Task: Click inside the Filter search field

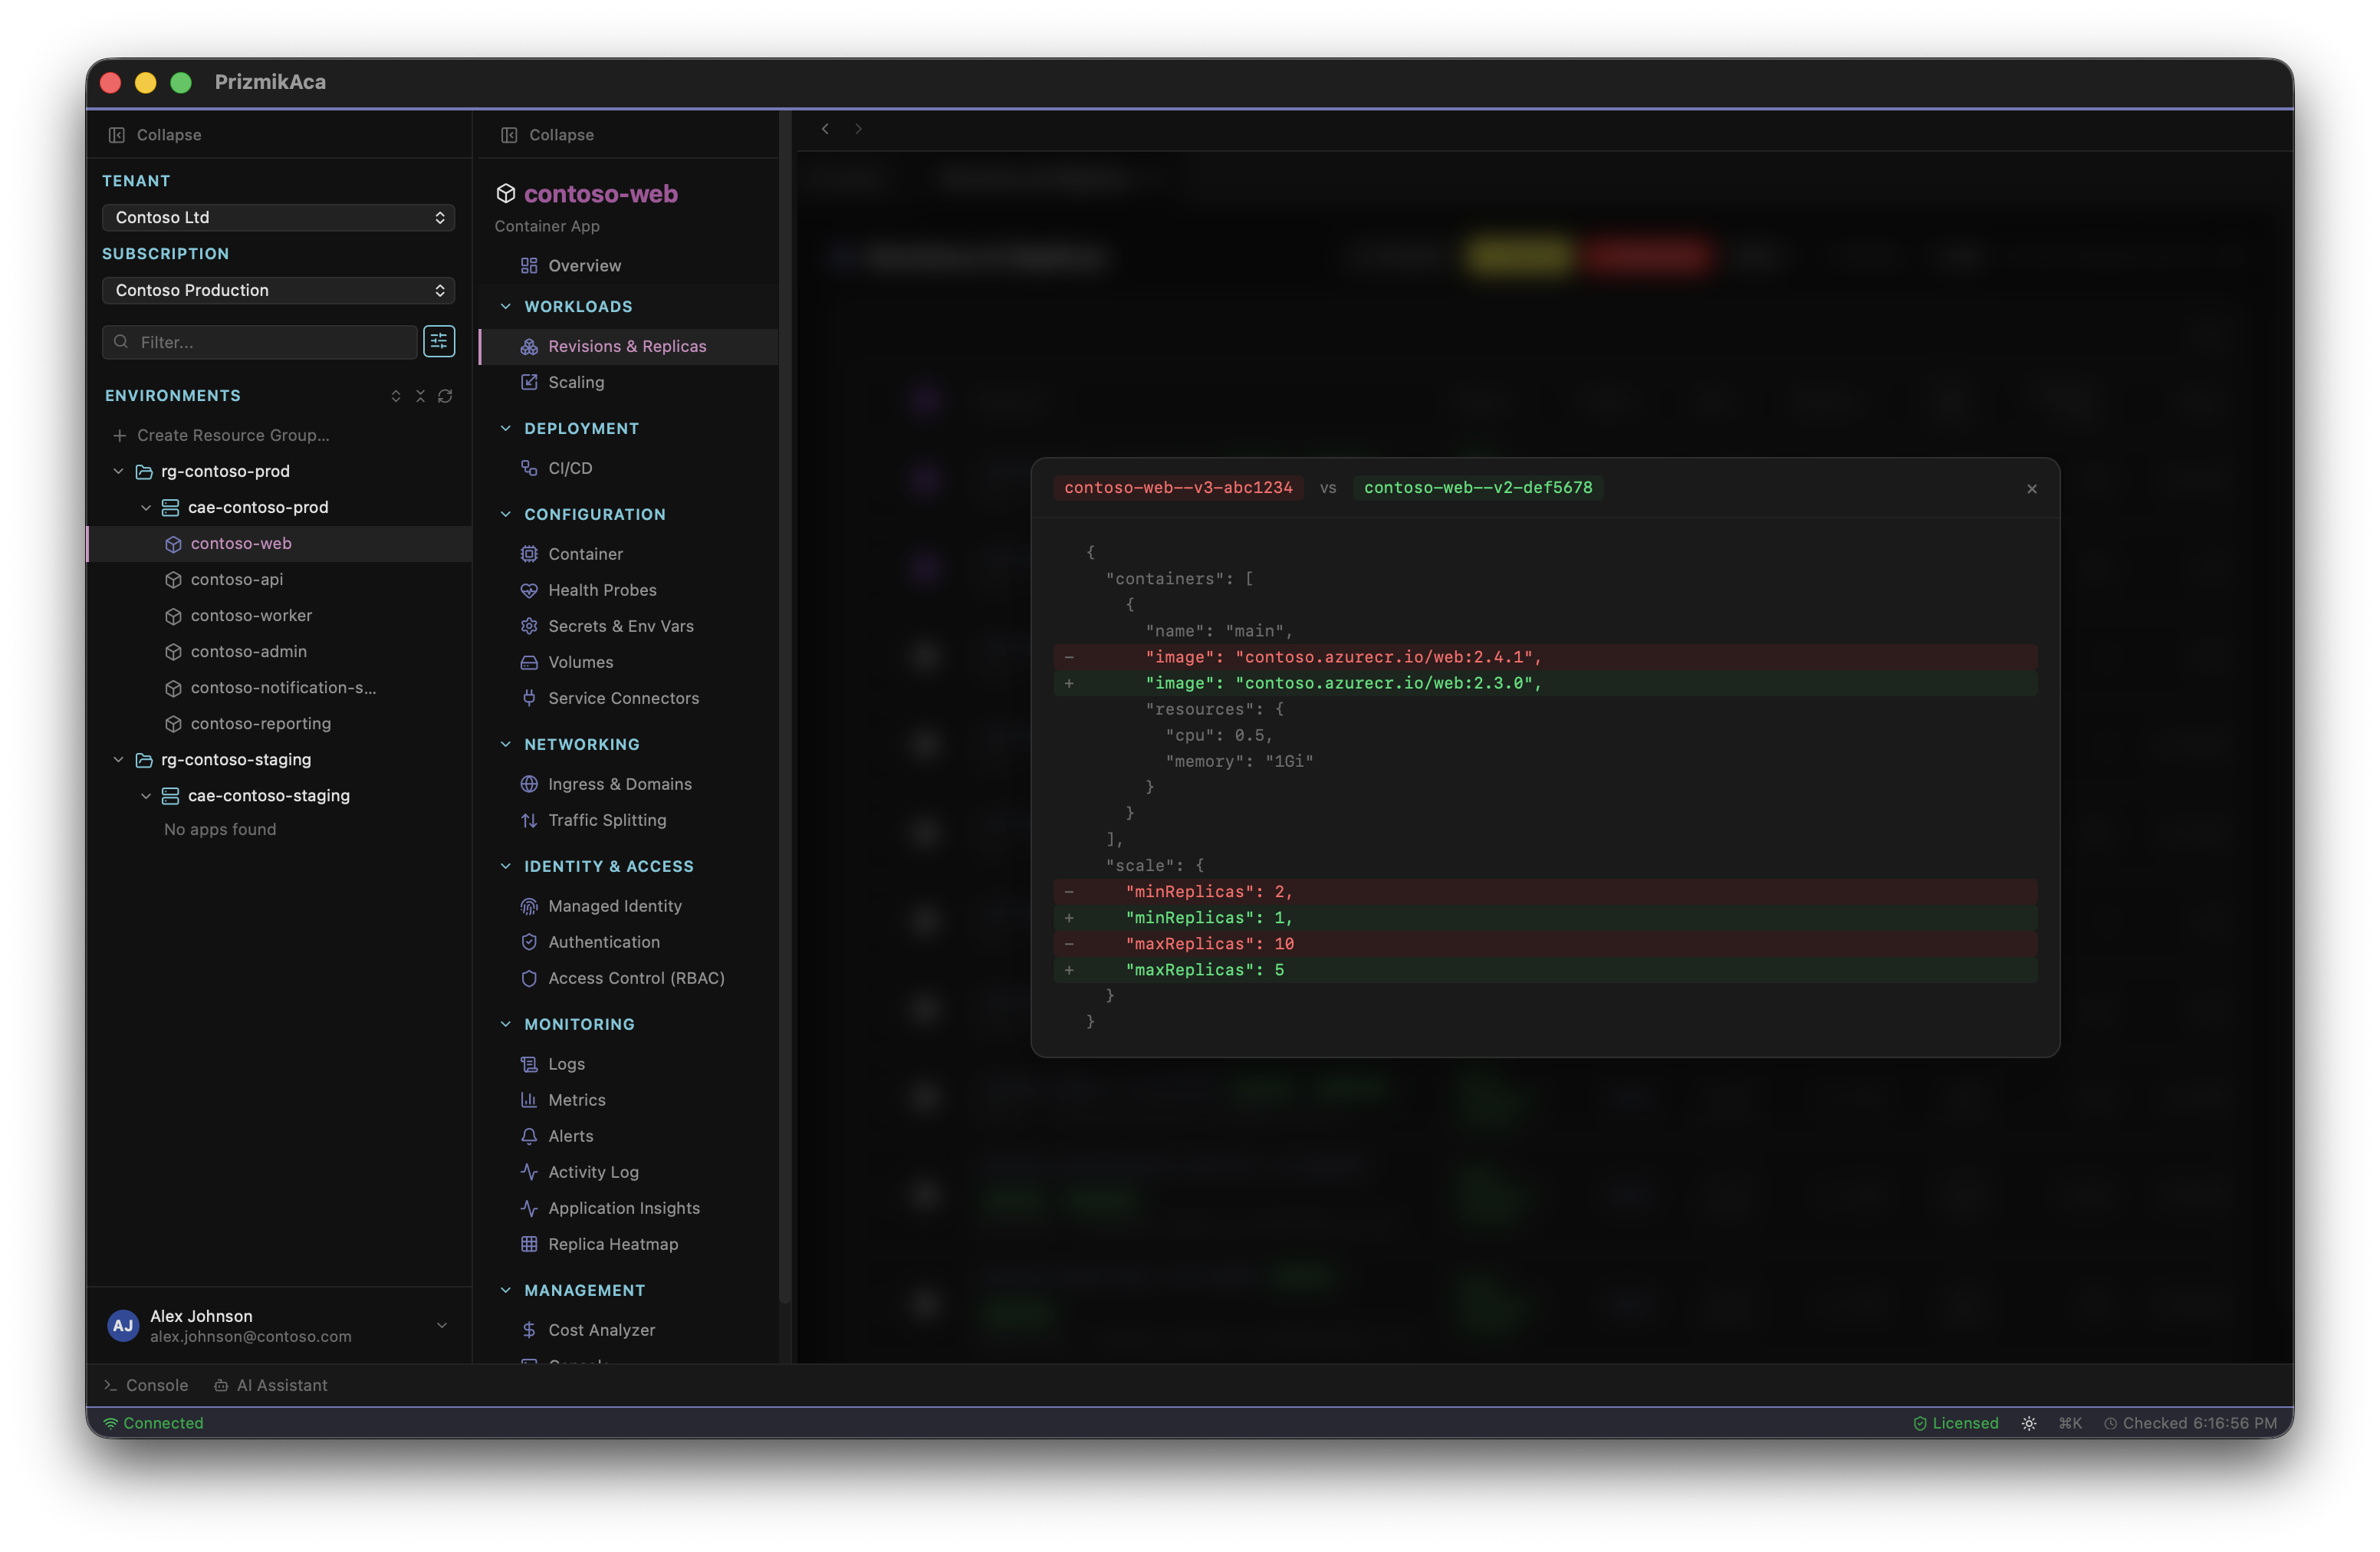Action: point(260,341)
